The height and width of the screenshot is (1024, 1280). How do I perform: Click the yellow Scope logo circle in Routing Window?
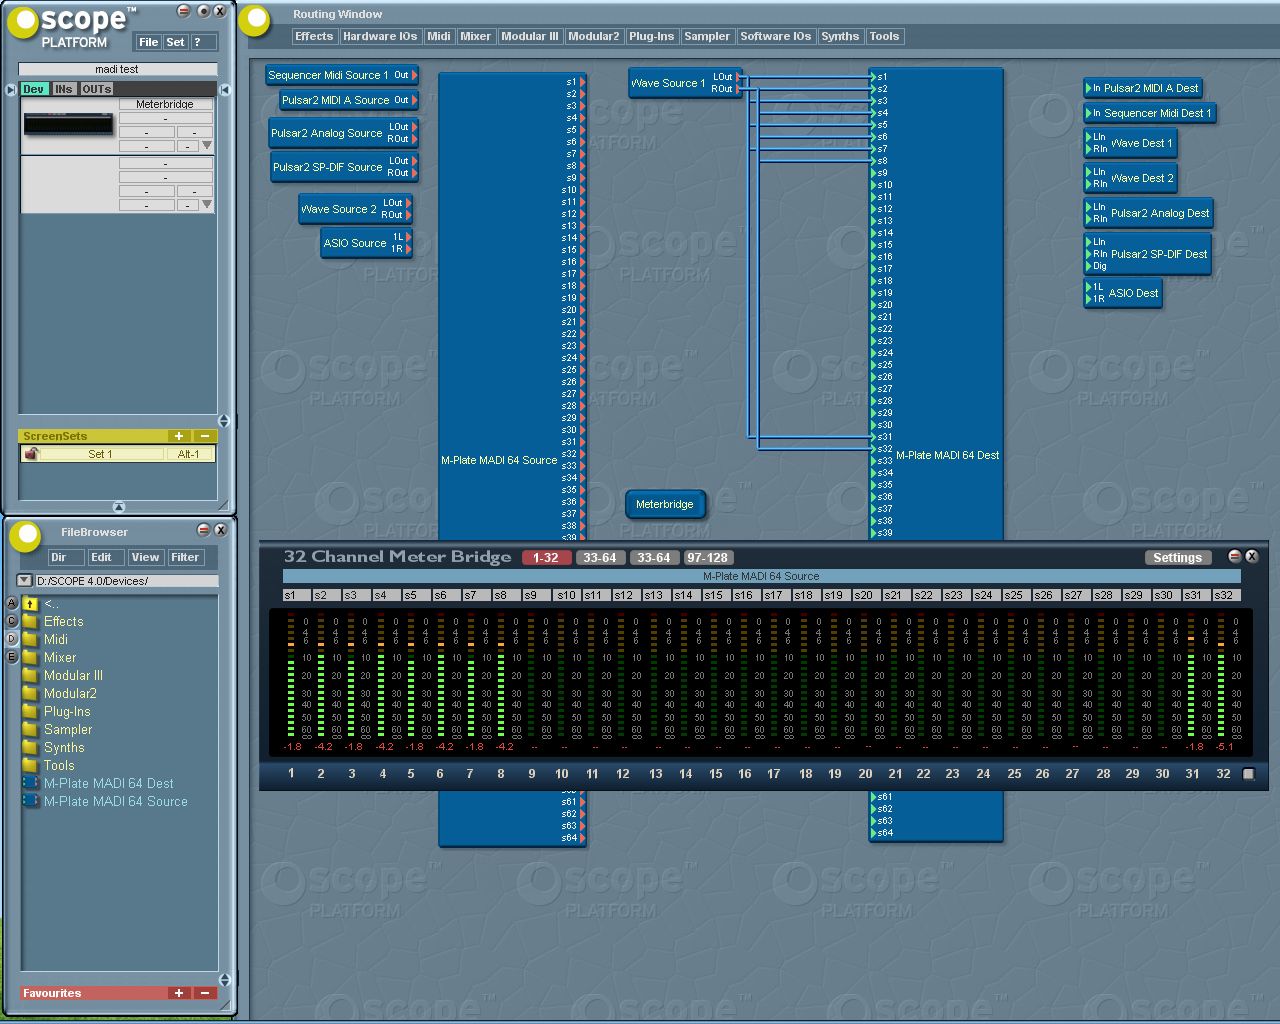pos(255,20)
